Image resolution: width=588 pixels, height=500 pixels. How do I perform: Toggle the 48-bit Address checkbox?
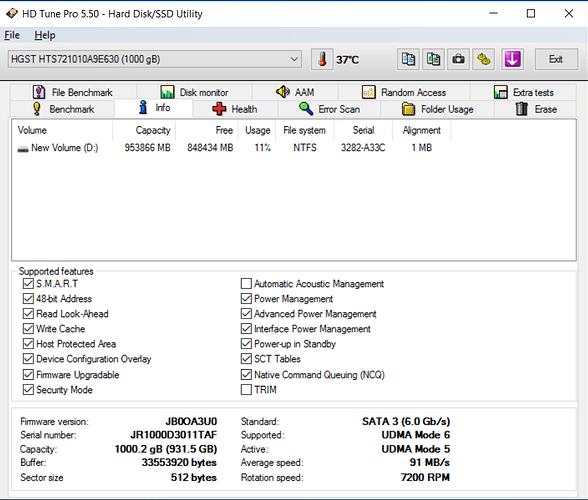point(28,299)
